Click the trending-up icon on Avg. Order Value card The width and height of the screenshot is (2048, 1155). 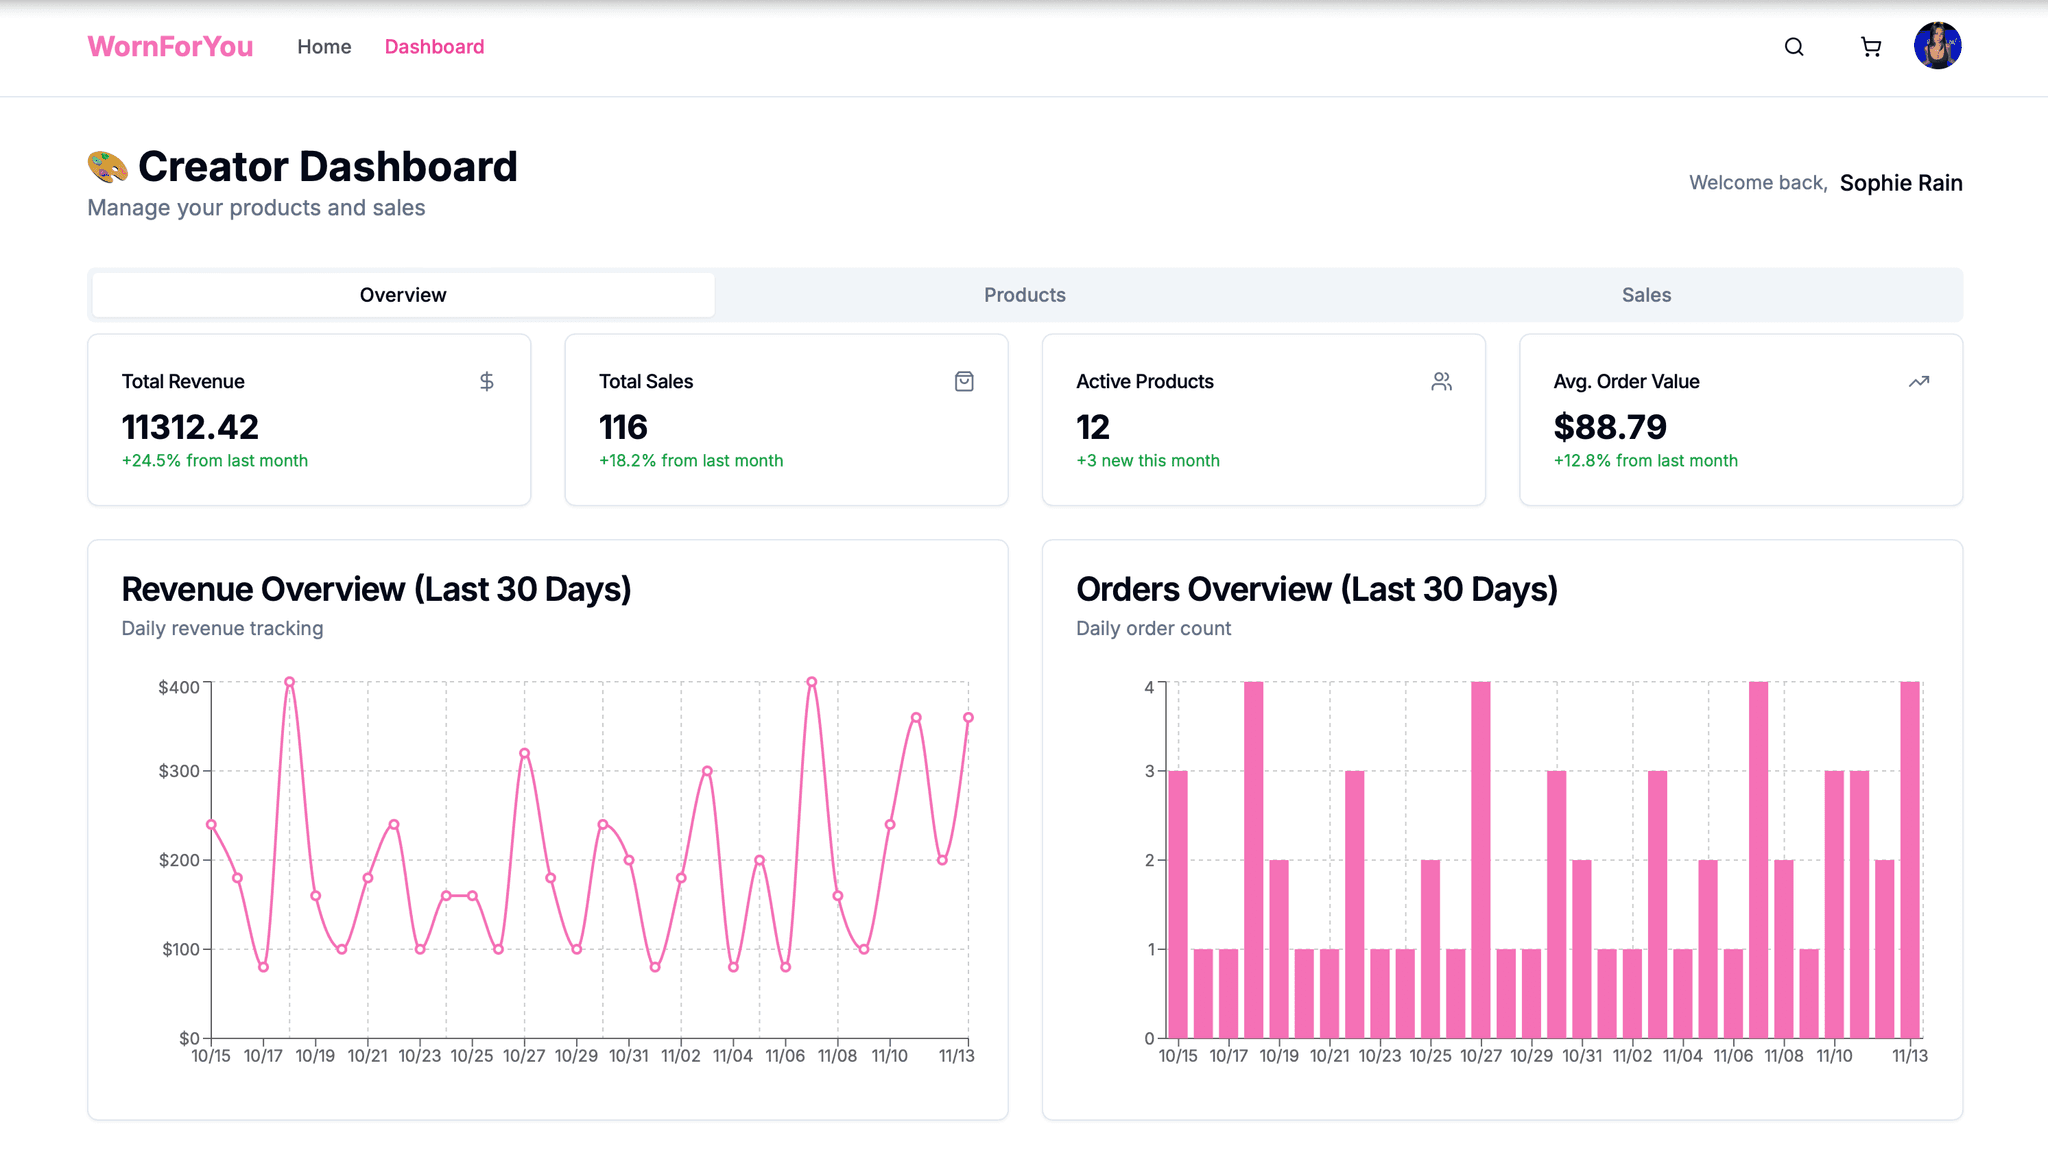(x=1919, y=381)
